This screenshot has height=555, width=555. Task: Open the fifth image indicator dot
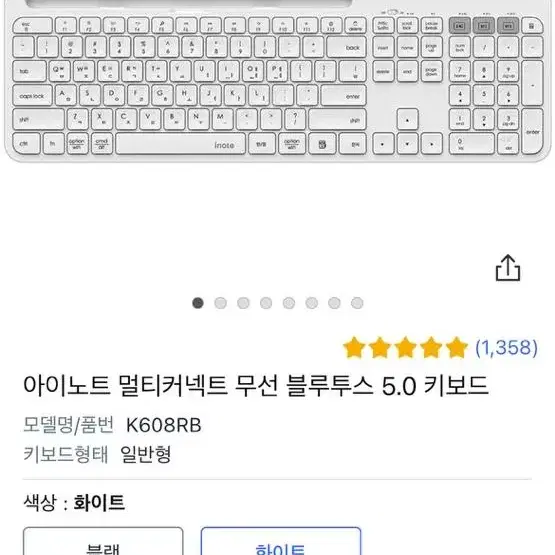click(289, 303)
